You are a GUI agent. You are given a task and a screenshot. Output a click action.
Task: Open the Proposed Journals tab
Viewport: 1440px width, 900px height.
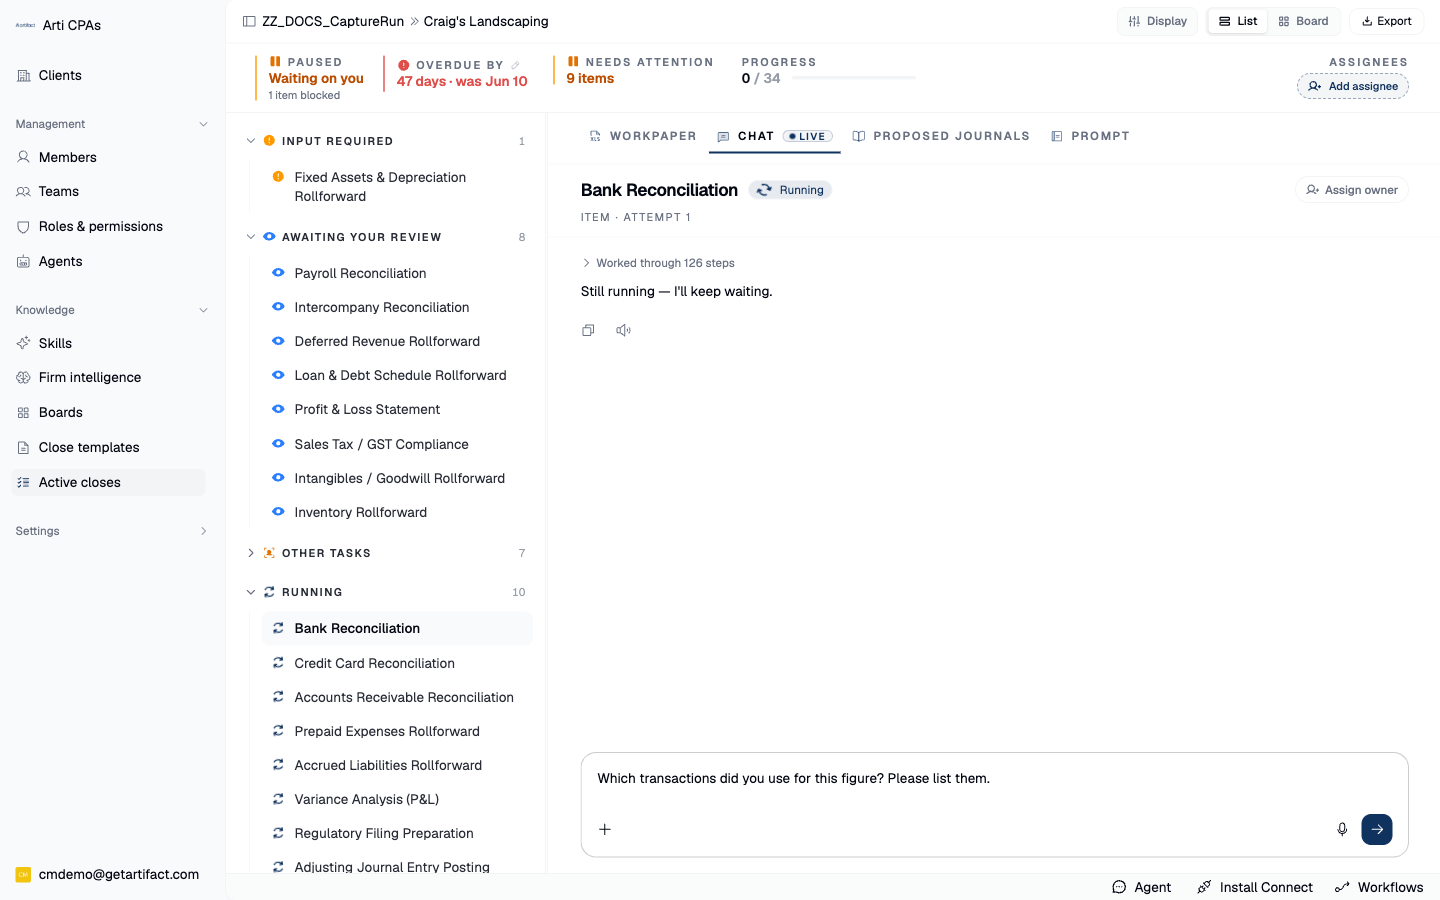(941, 136)
